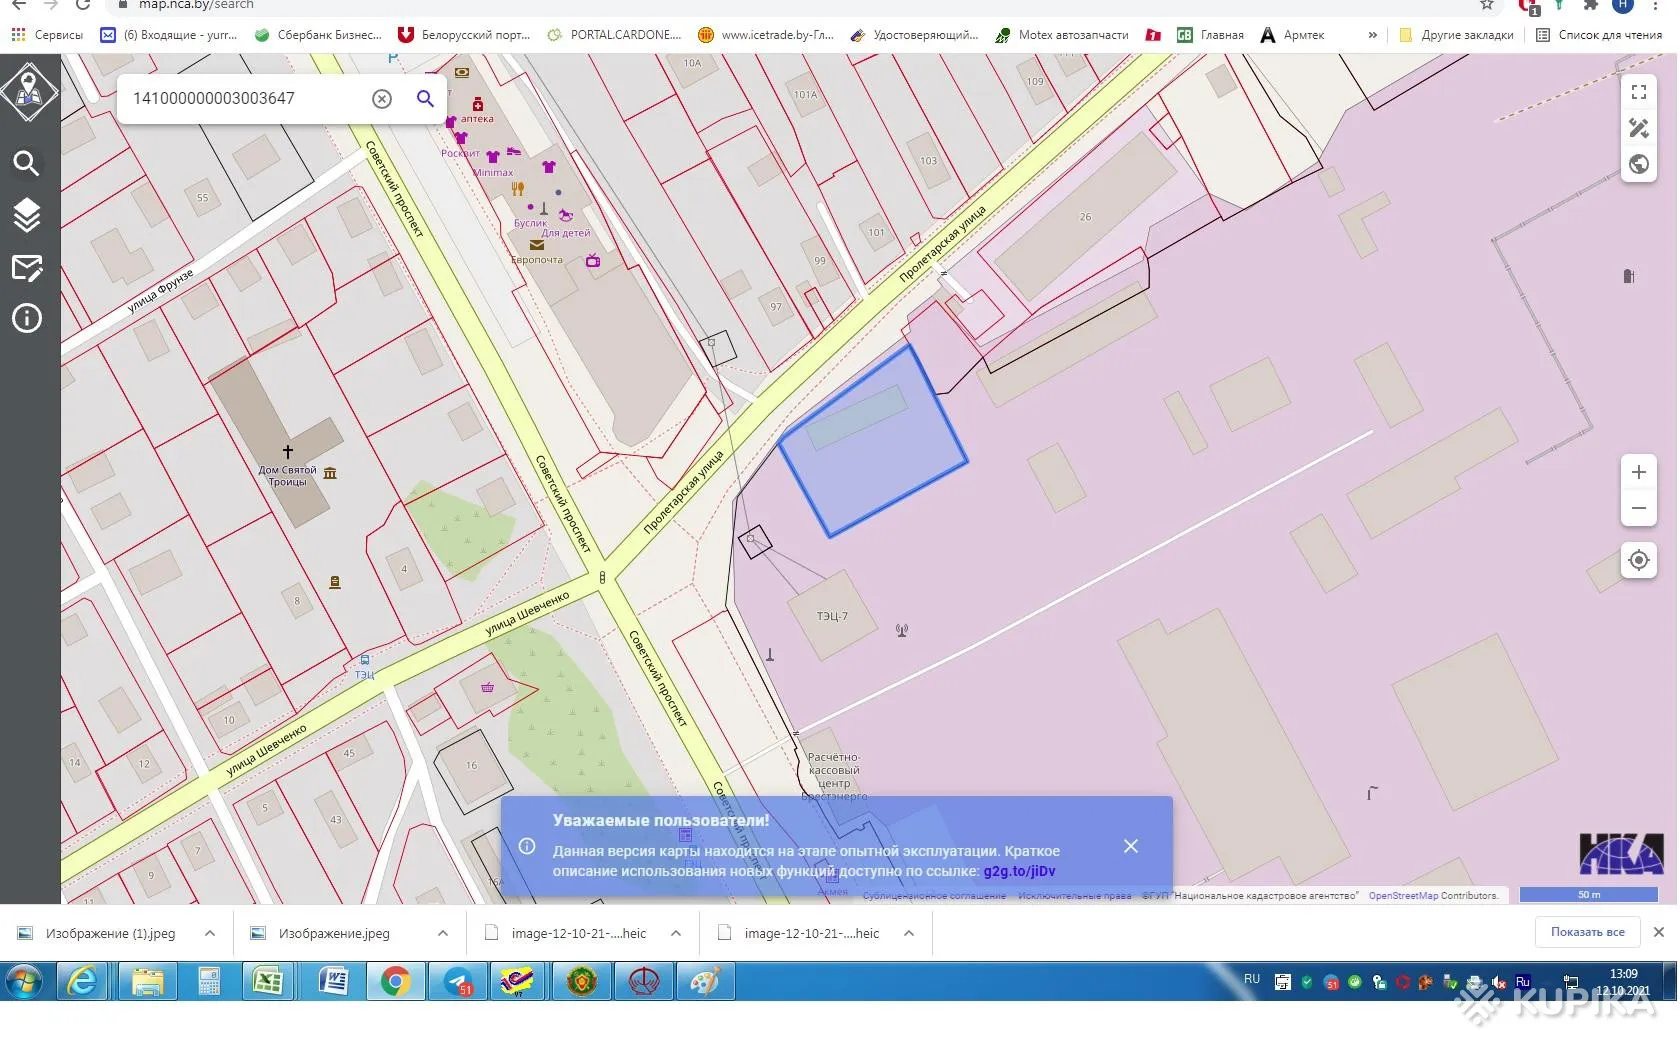The image size is (1680, 1050).
Task: Select the highlighted blue land parcel
Action: click(x=873, y=442)
